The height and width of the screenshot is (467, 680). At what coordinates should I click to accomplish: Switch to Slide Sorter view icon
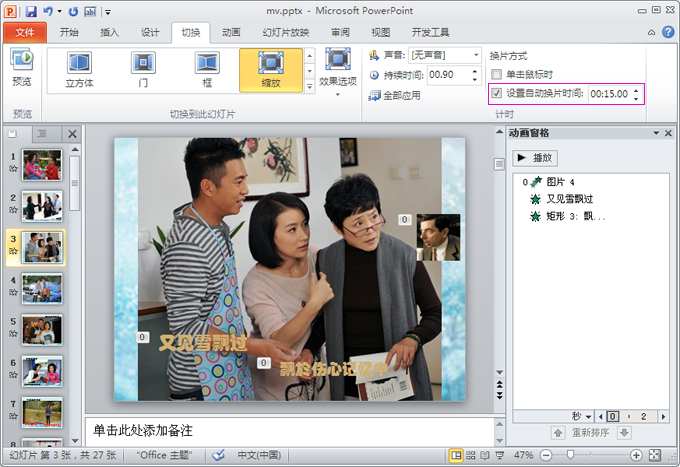point(471,455)
